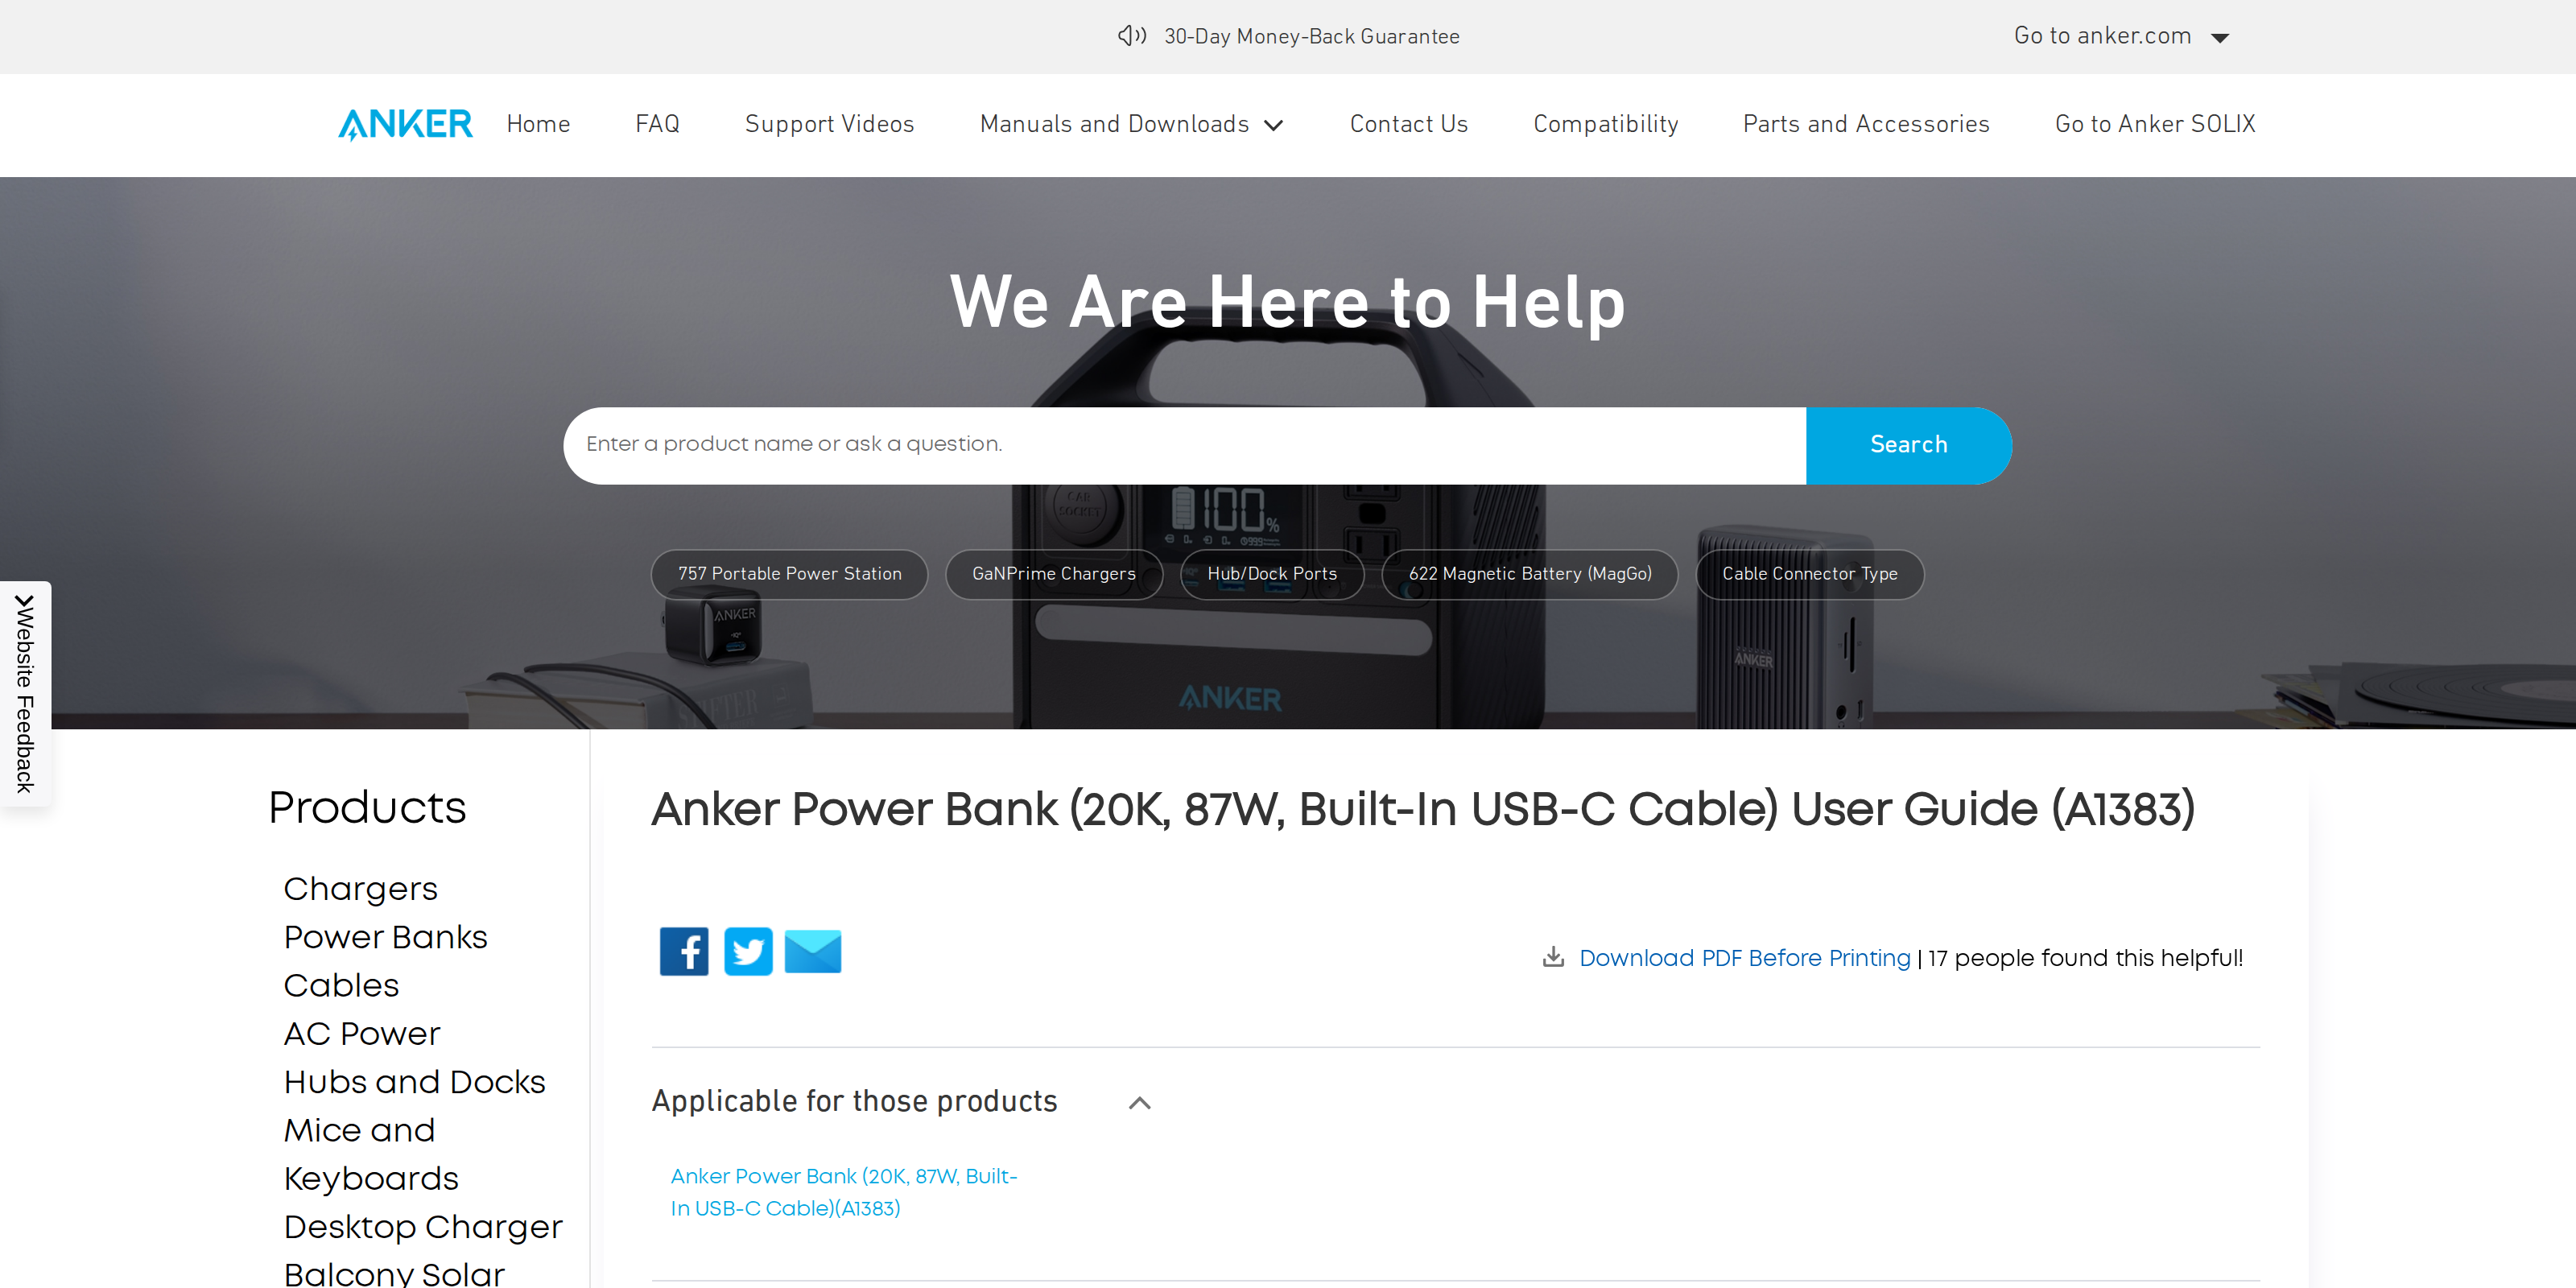Open Cables product category
Viewport: 2576px width, 1288px height.
click(341, 985)
